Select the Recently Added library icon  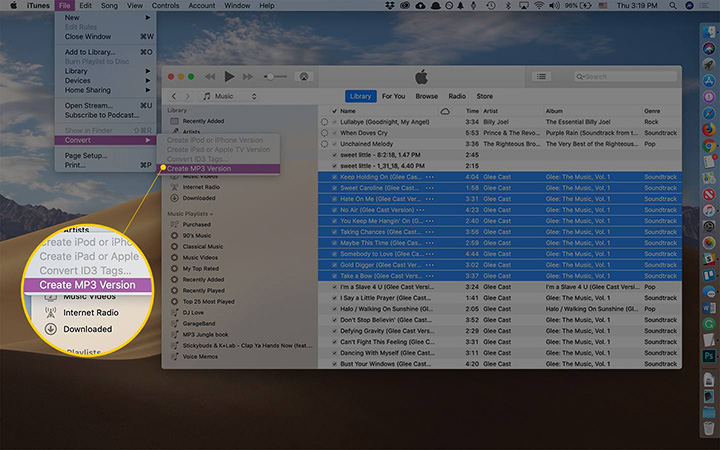[x=173, y=121]
